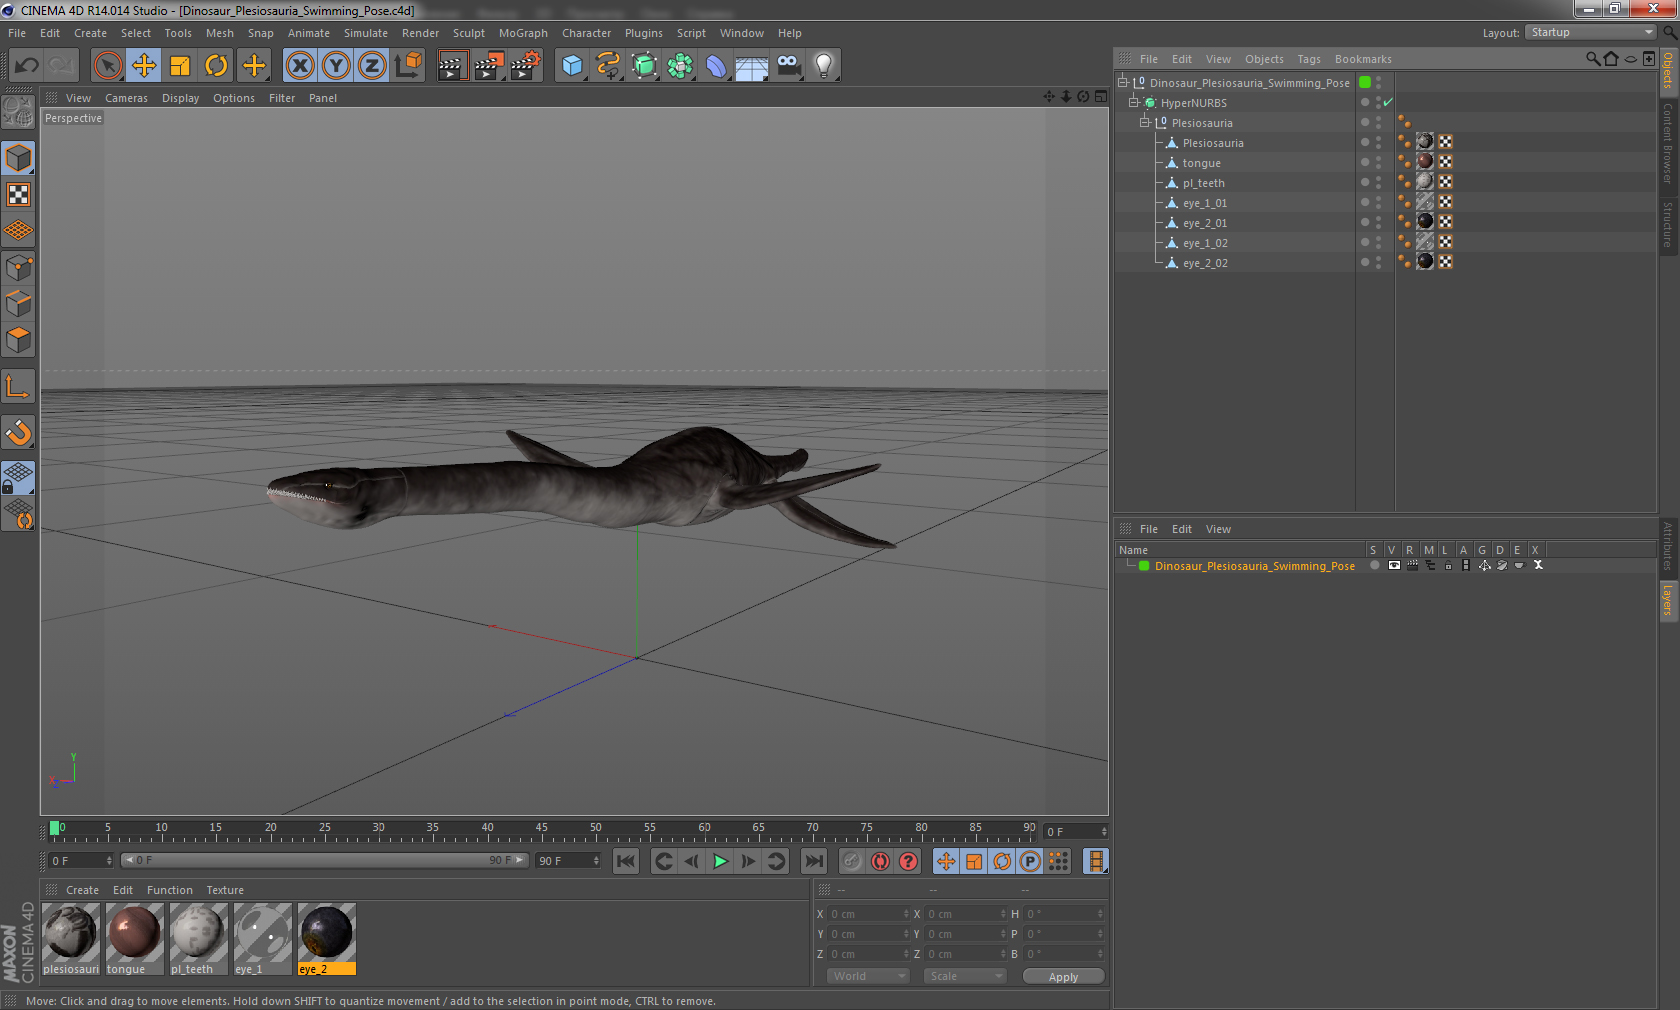This screenshot has height=1010, width=1680.
Task: Click the preview range slider bar
Action: [x=325, y=860]
